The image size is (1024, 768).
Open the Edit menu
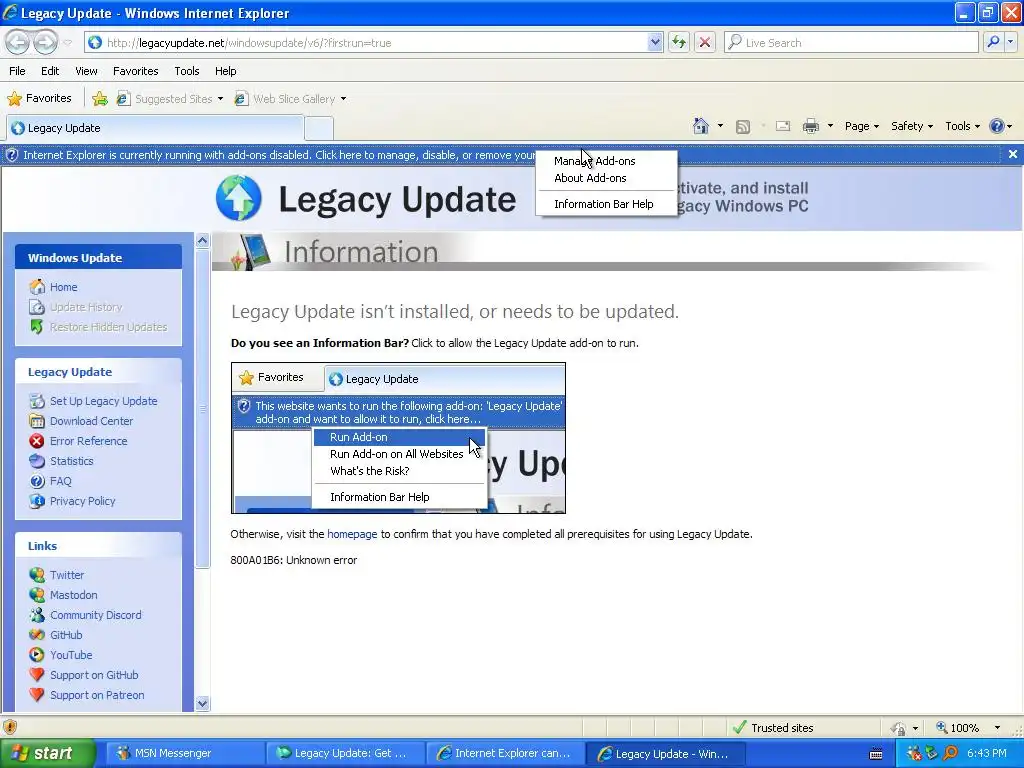pos(50,71)
